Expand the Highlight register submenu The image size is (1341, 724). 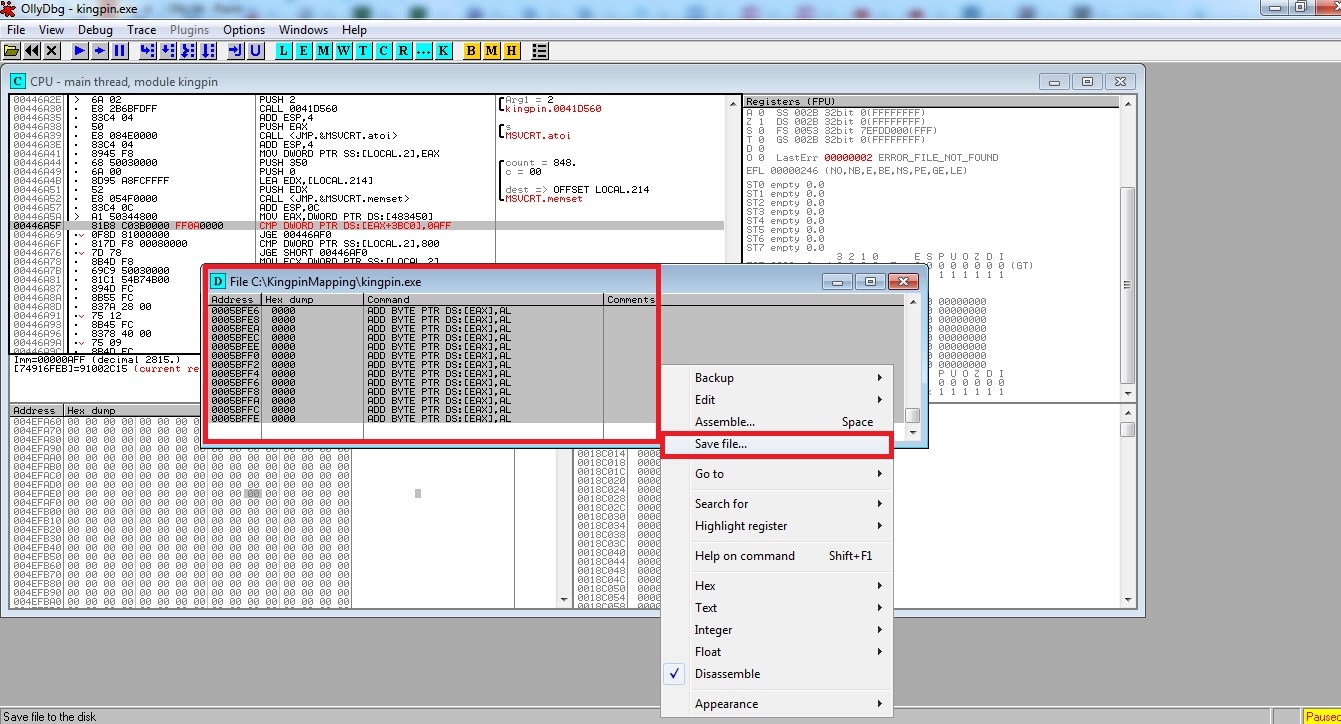coord(776,526)
